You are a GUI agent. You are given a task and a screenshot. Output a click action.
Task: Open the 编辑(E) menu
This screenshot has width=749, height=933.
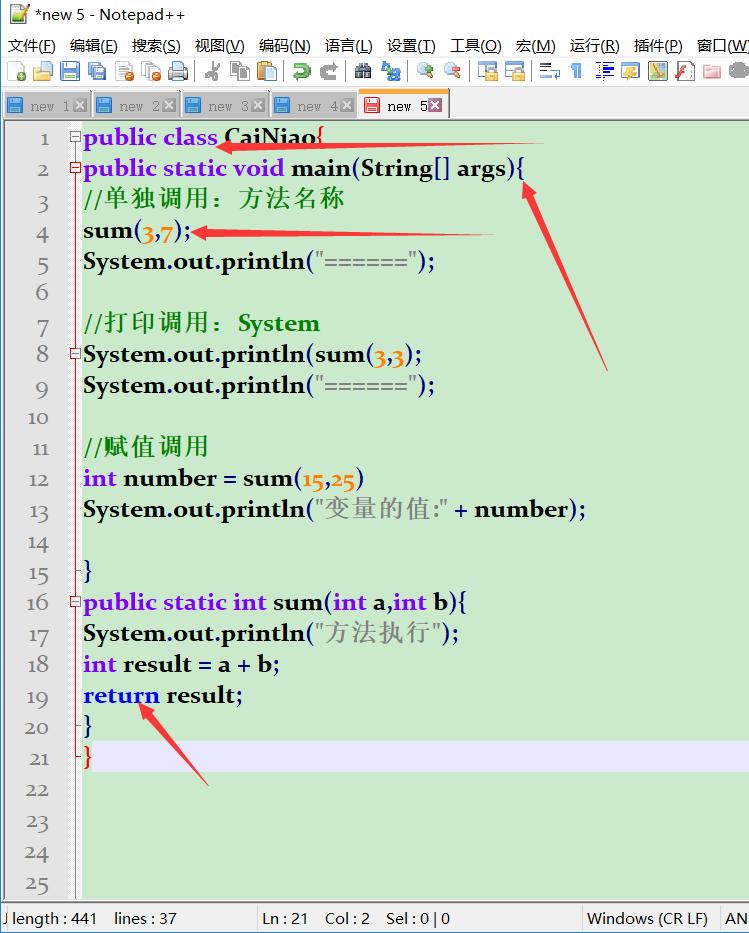click(93, 46)
